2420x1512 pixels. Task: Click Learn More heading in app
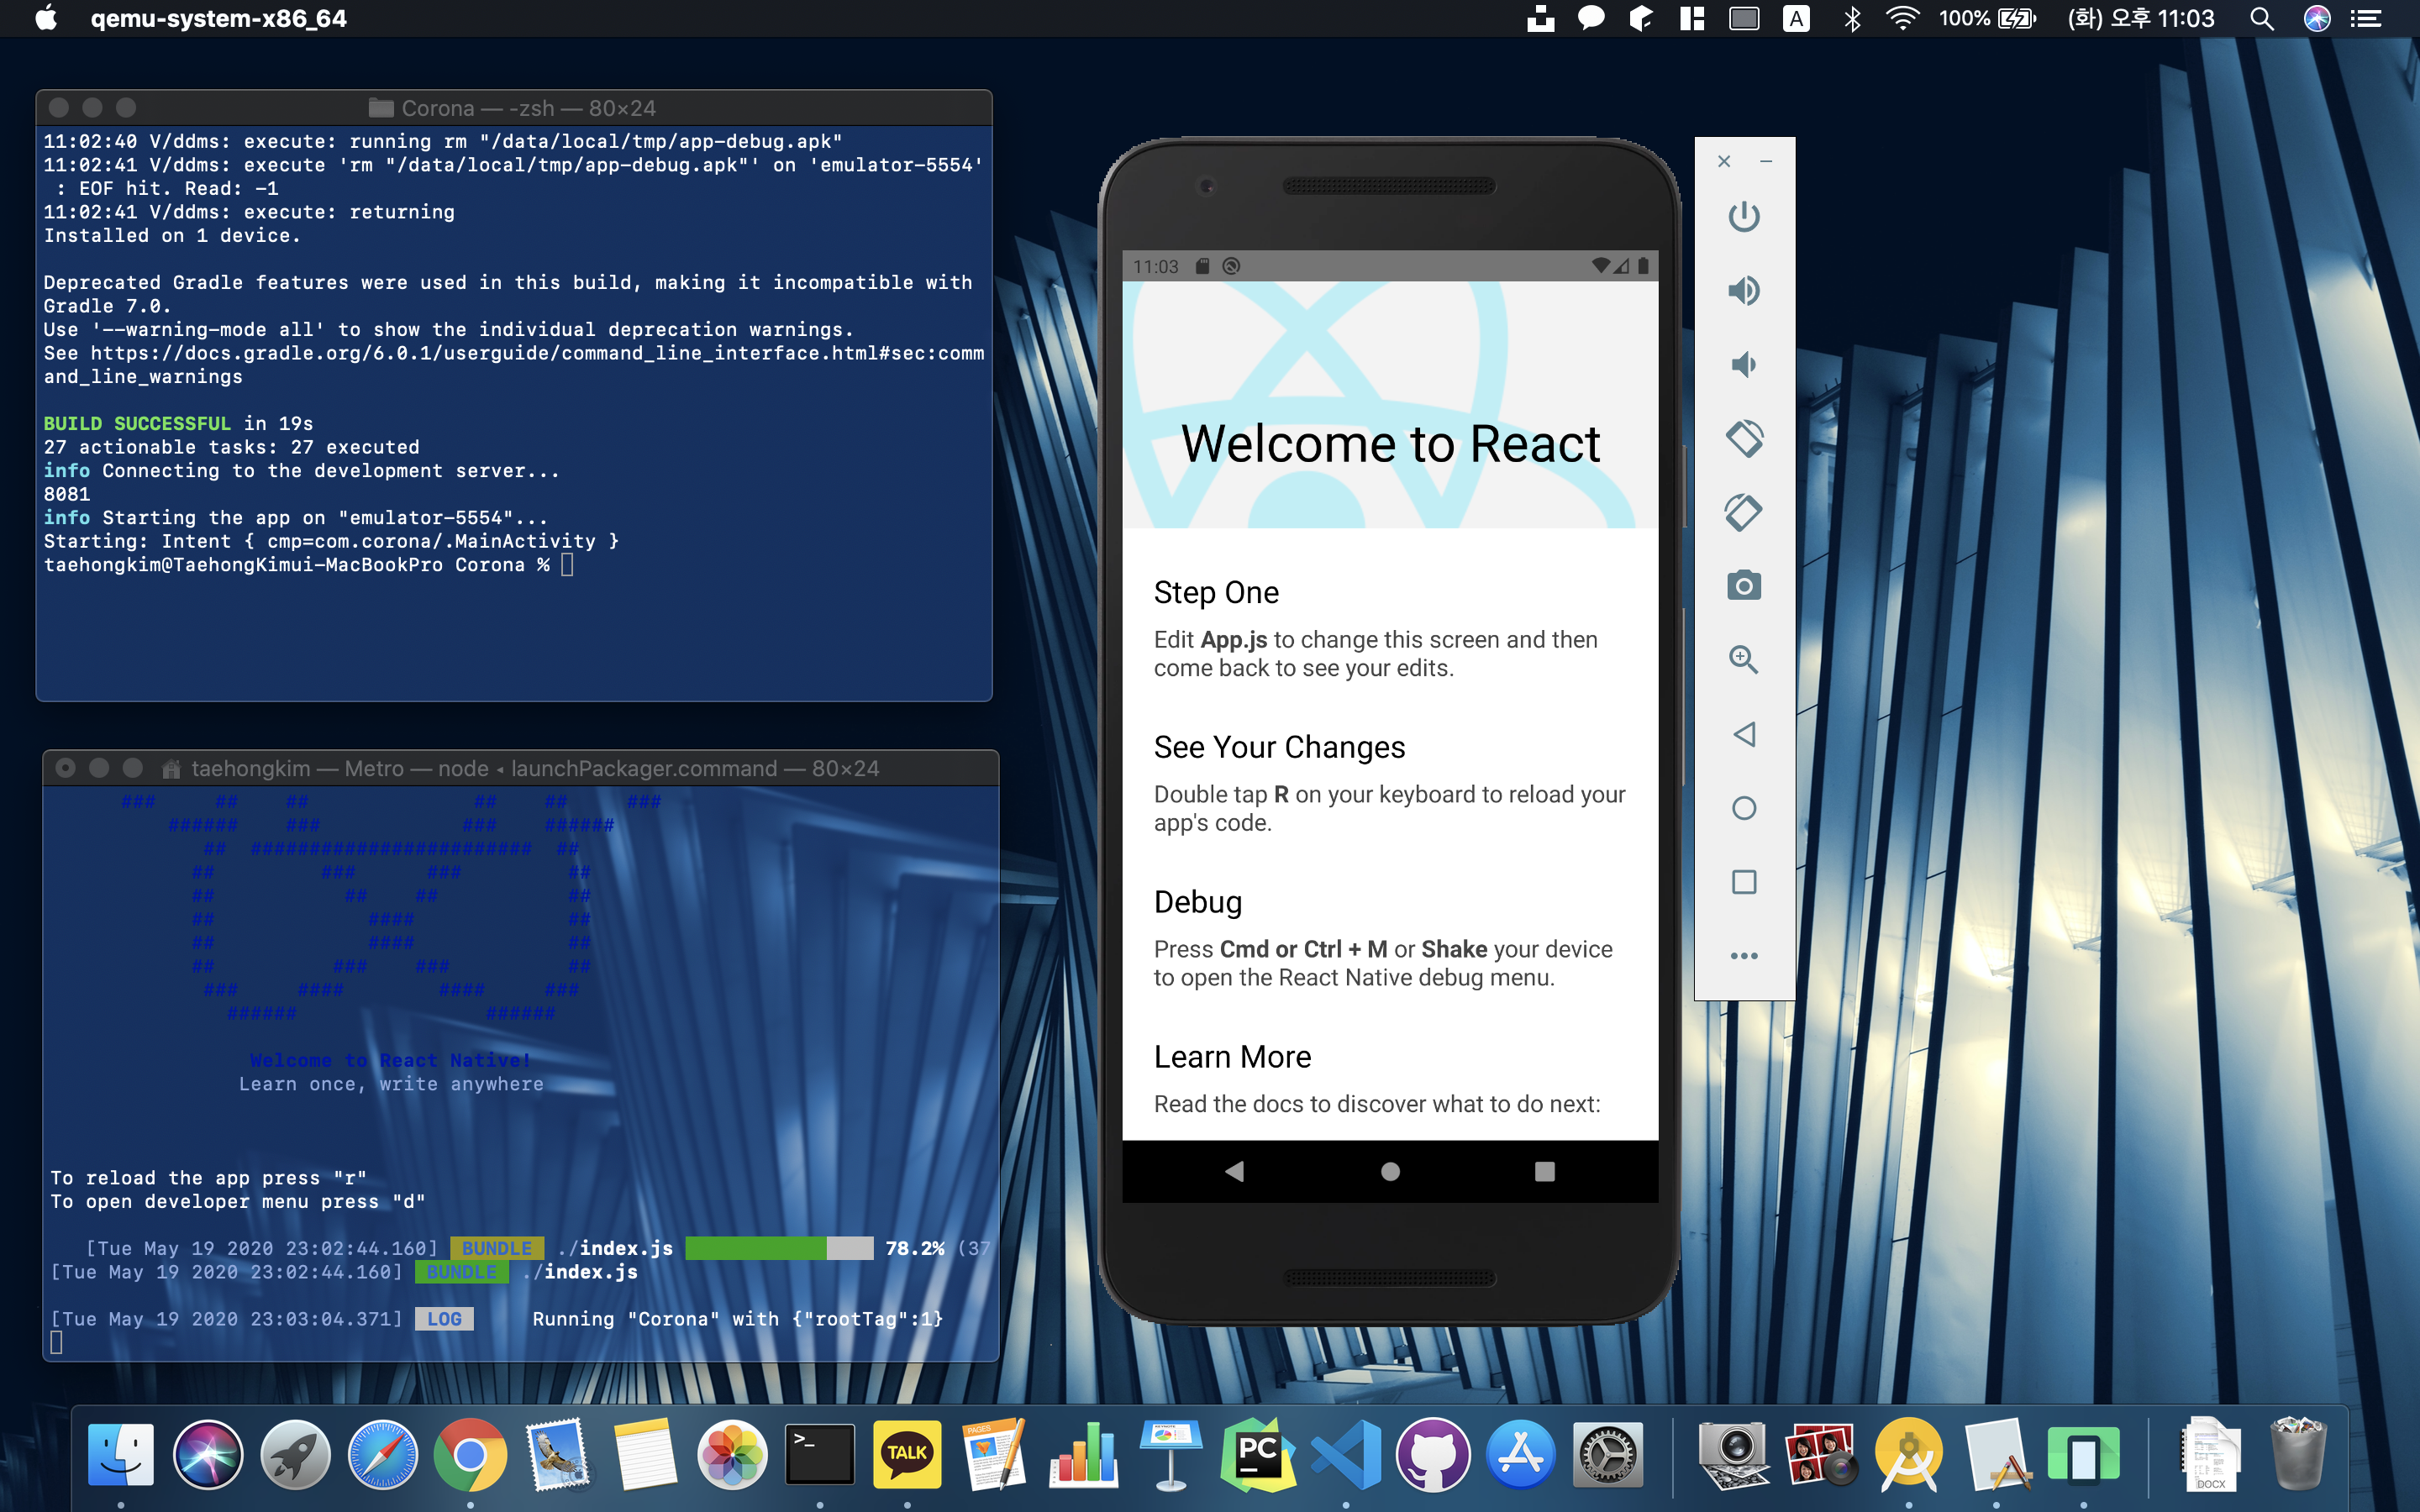1232,1057
